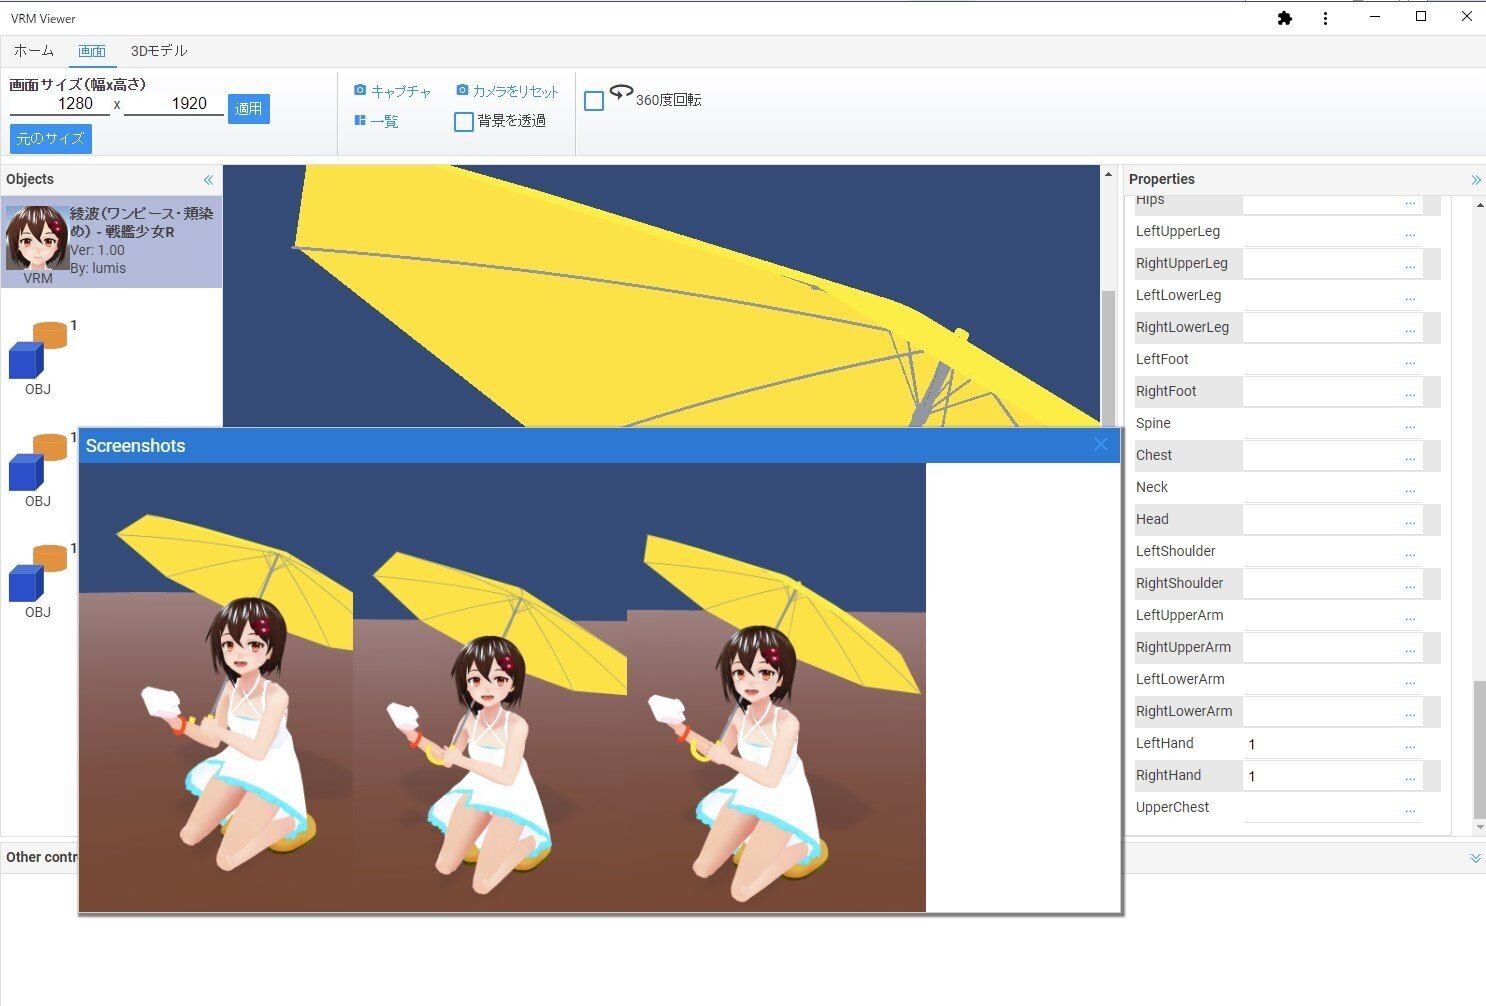The image size is (1486, 1006).
Task: Open the ホーム tab
Action: 34,50
